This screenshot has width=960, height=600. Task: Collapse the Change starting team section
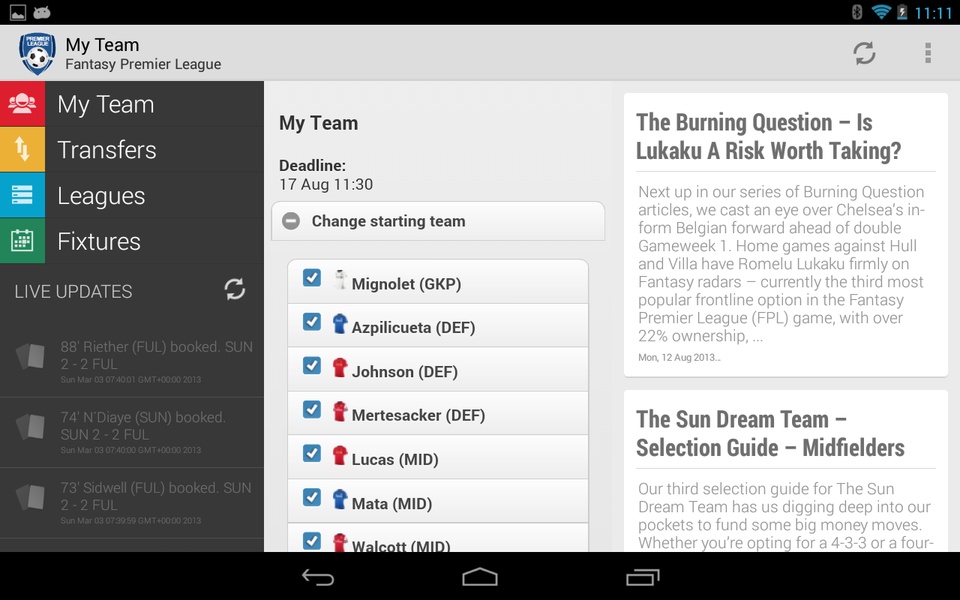point(438,221)
